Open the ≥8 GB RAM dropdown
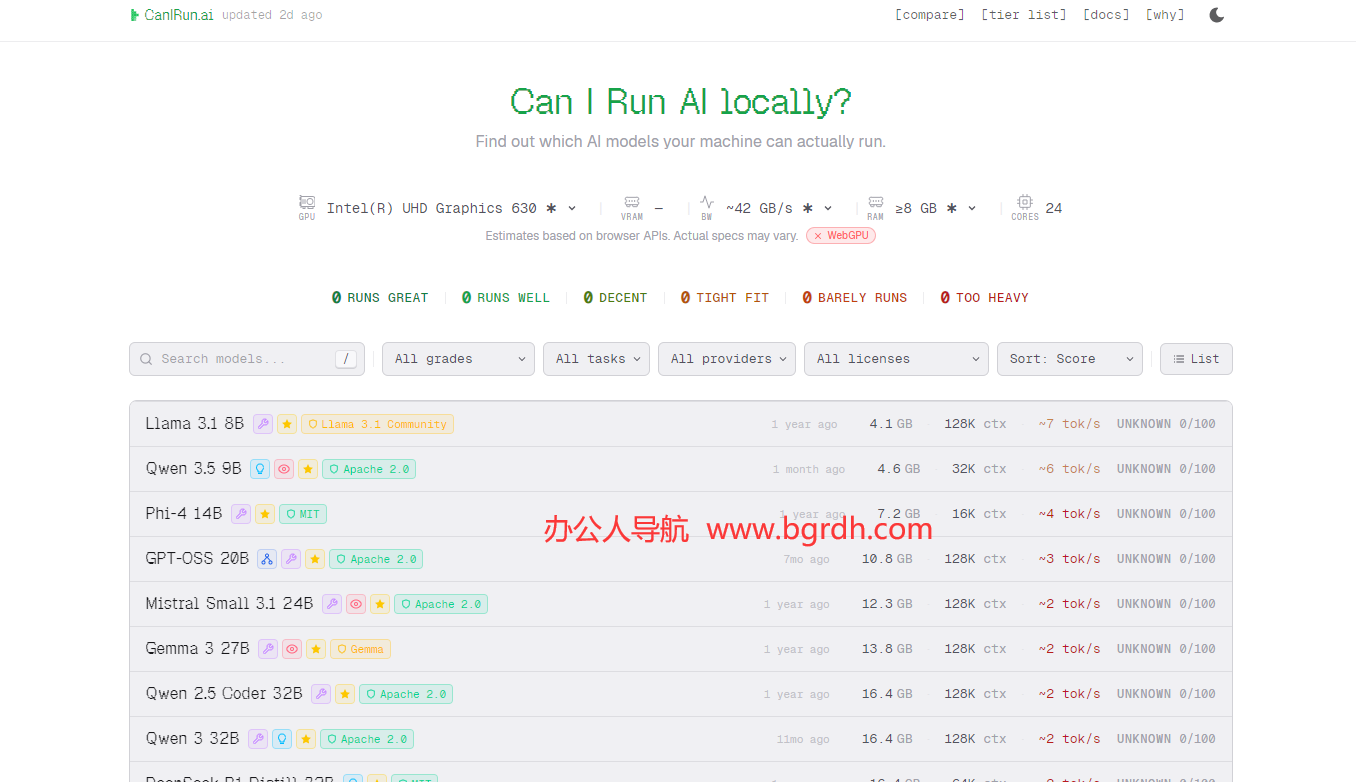This screenshot has height=782, width=1356. pyautogui.click(x=936, y=208)
